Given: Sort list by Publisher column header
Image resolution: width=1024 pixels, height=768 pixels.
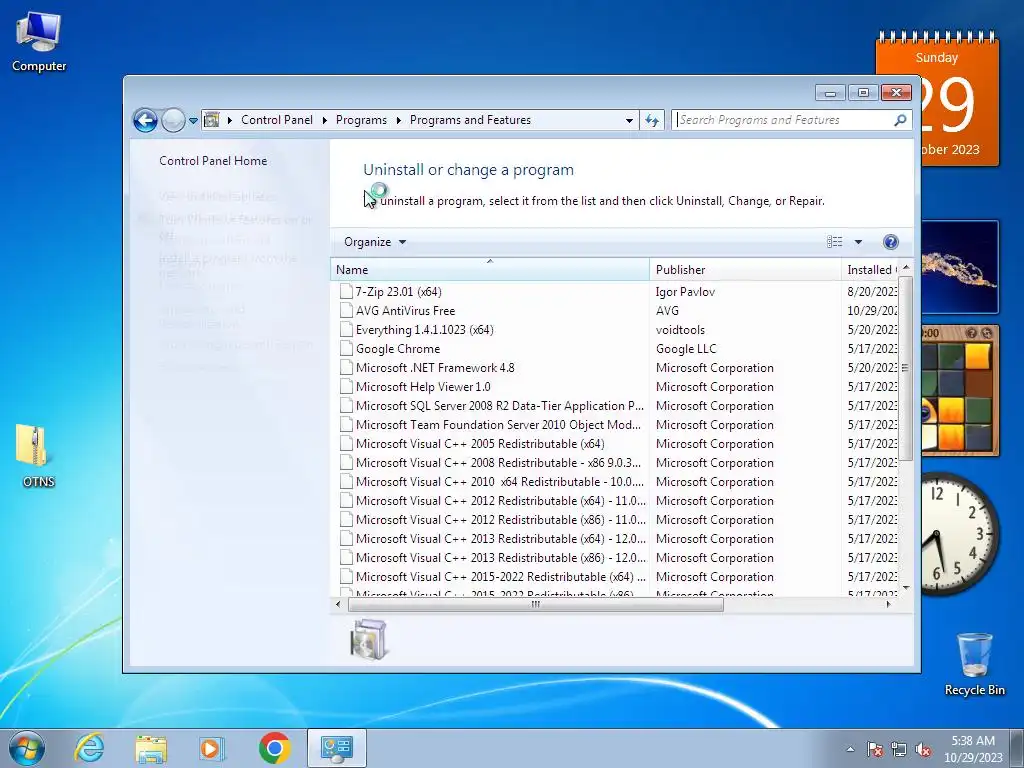Looking at the screenshot, I should pyautogui.click(x=745, y=270).
